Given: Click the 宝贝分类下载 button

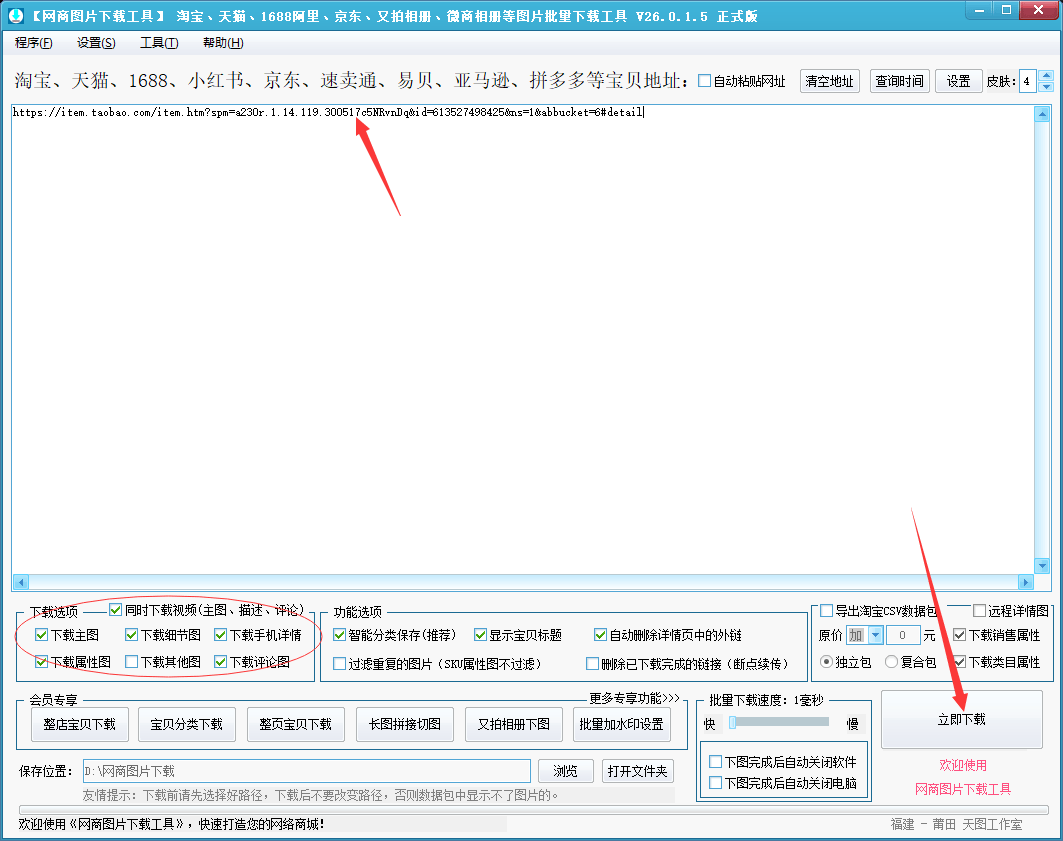Looking at the screenshot, I should [186, 724].
